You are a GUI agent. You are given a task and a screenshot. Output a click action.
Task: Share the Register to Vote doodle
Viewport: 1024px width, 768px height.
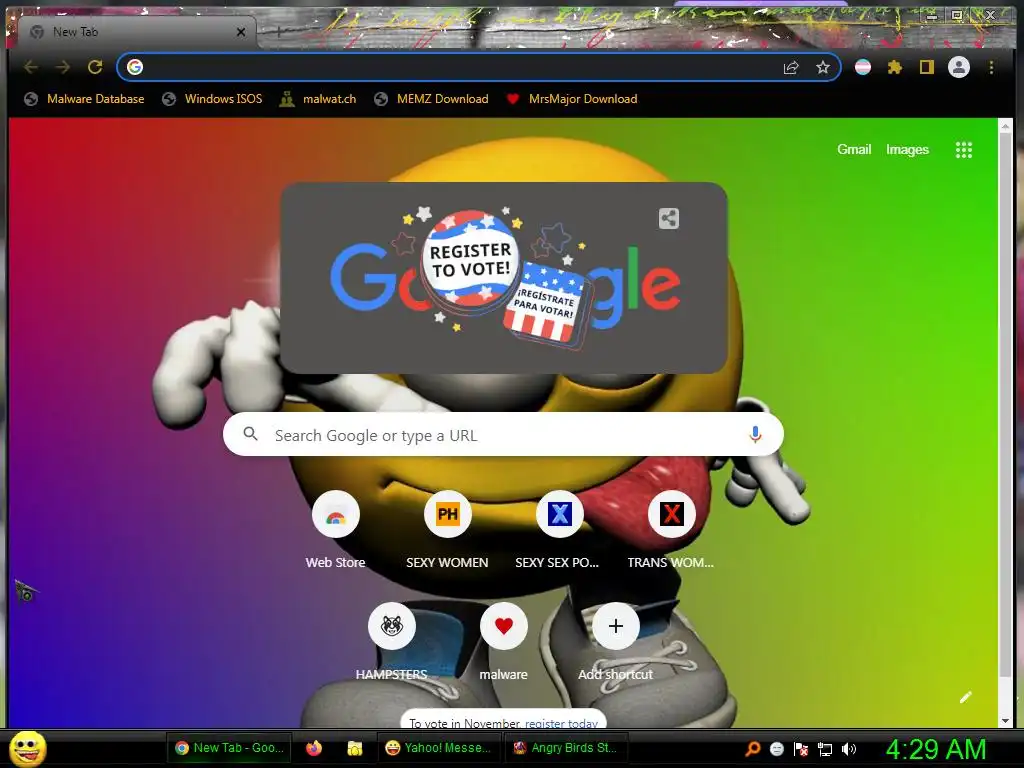click(x=669, y=218)
